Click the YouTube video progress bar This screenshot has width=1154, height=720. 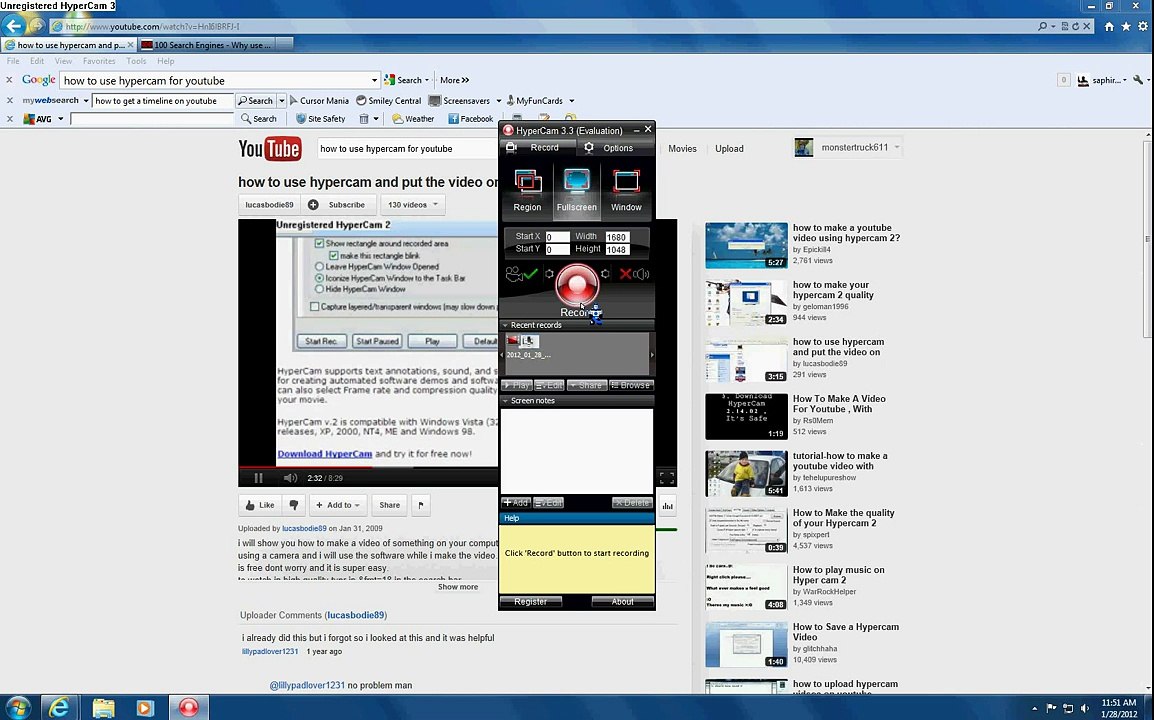click(x=368, y=467)
